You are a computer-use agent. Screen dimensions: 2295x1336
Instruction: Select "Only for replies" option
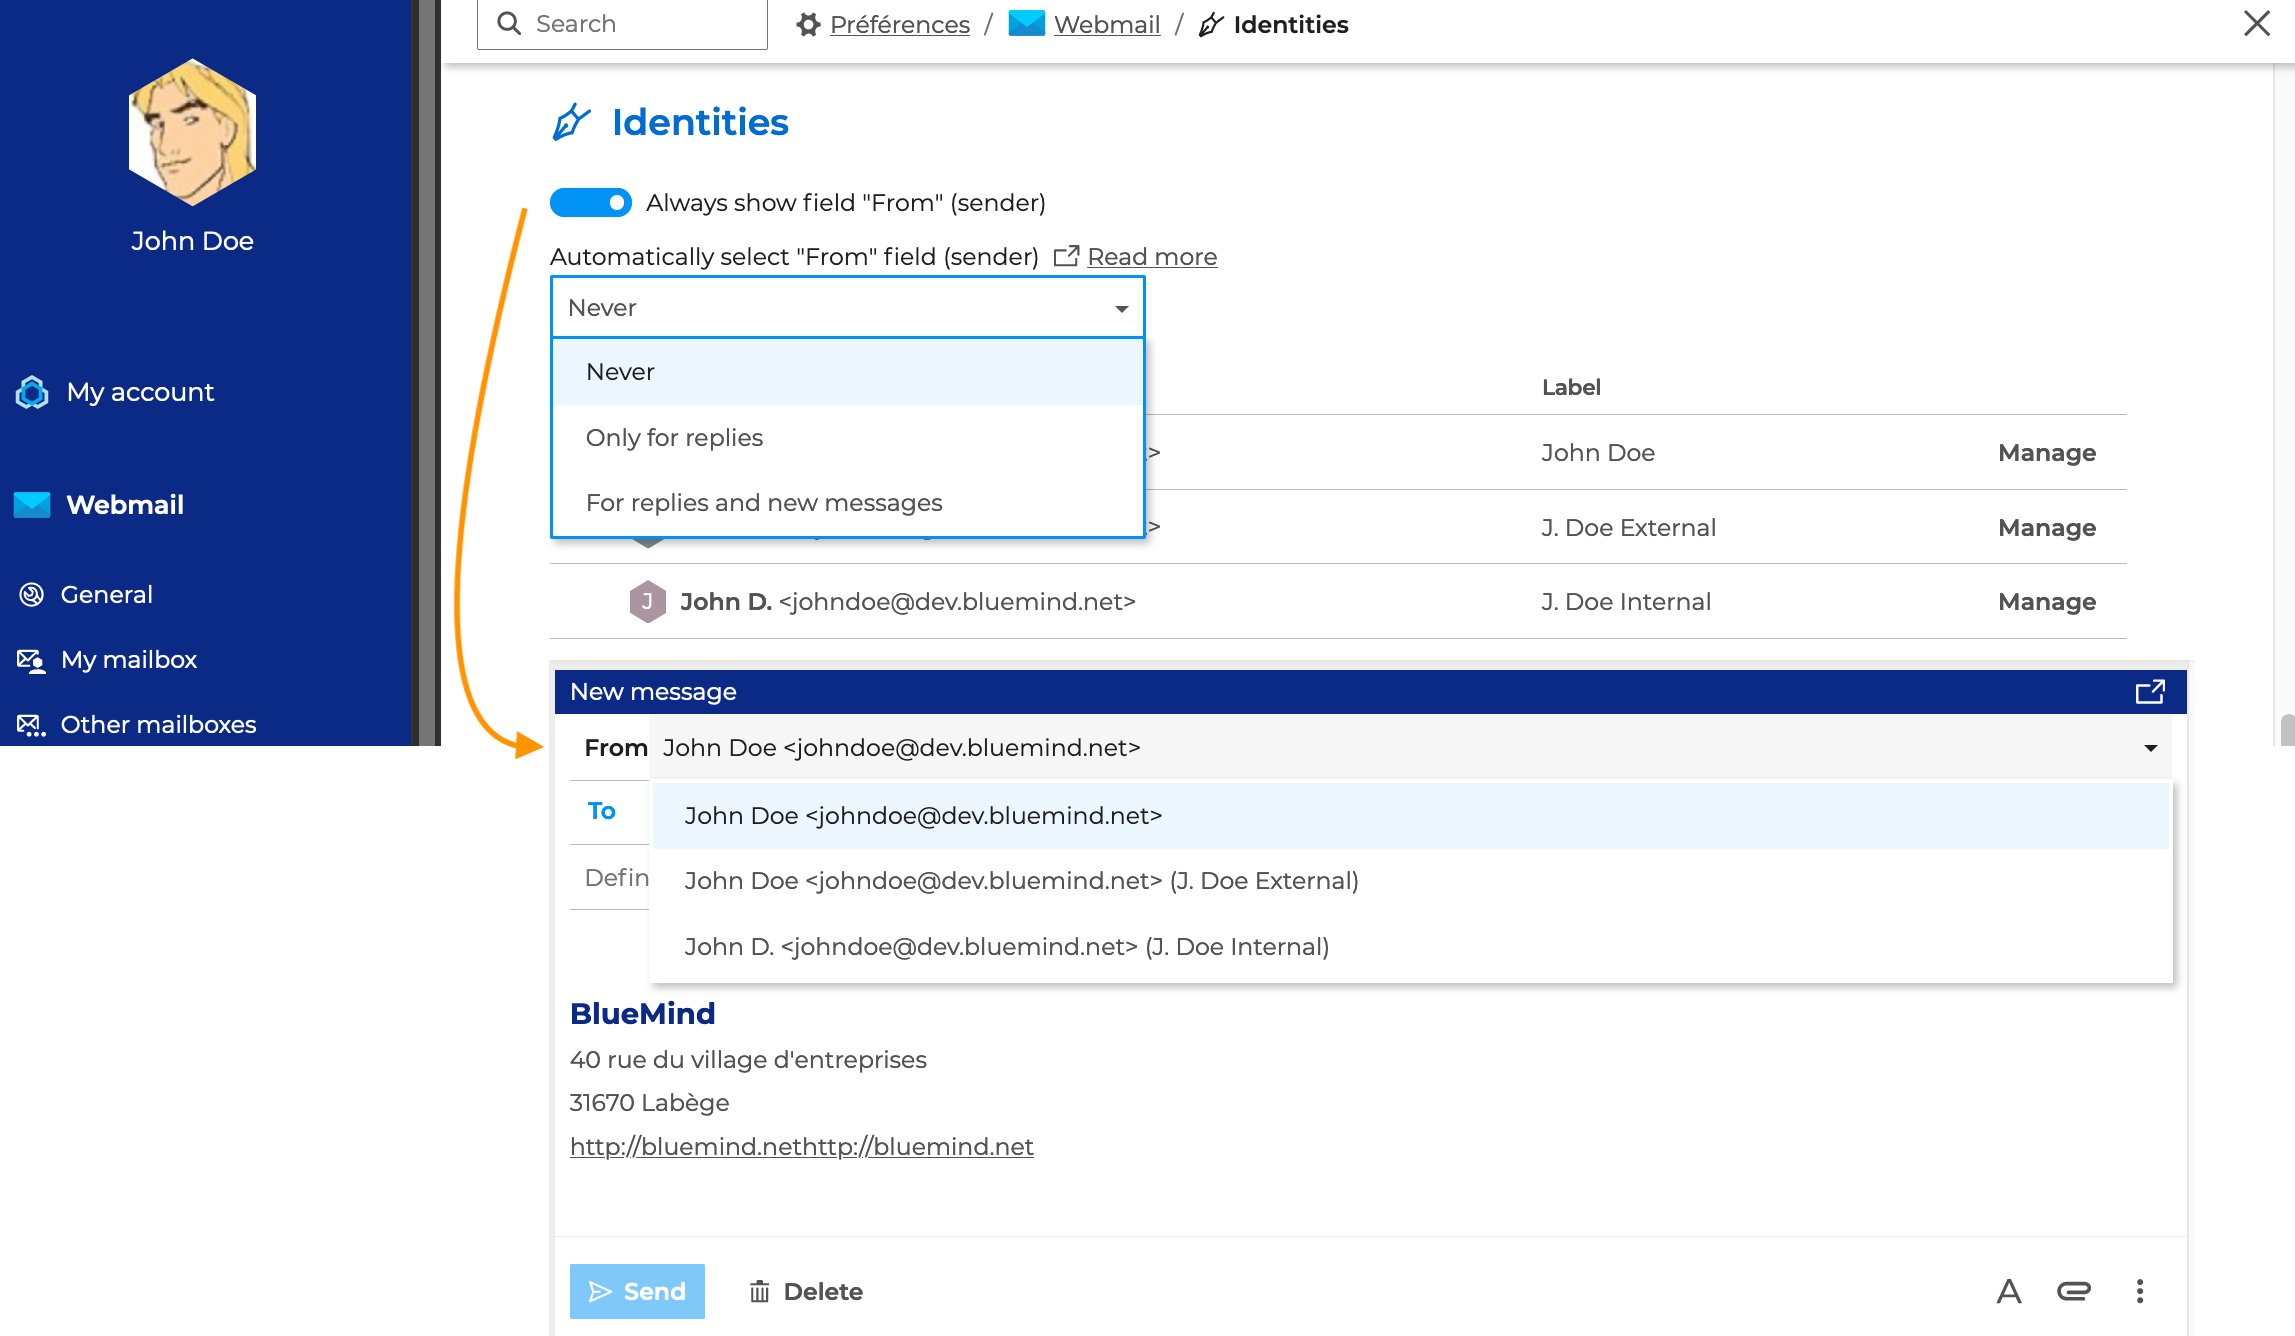click(x=674, y=438)
